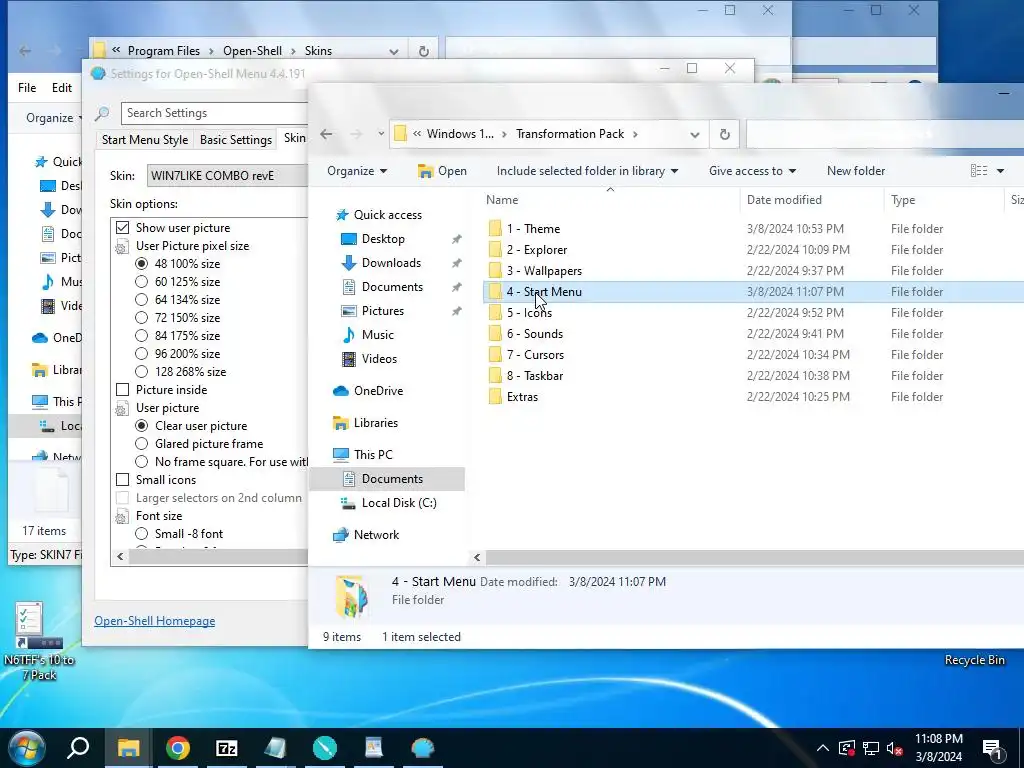1024x768 pixels.
Task: Switch to the Start Menu Style tab
Action: pos(144,140)
